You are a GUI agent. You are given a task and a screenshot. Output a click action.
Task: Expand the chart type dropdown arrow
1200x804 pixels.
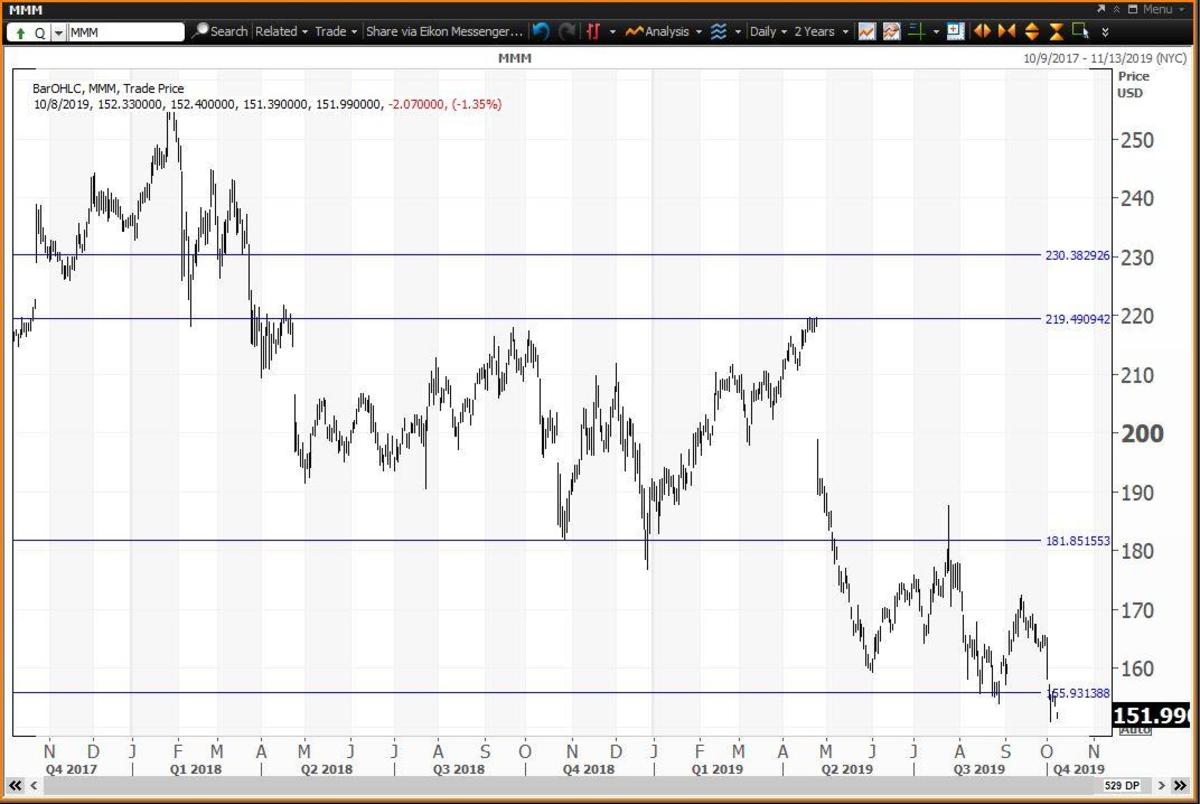613,32
